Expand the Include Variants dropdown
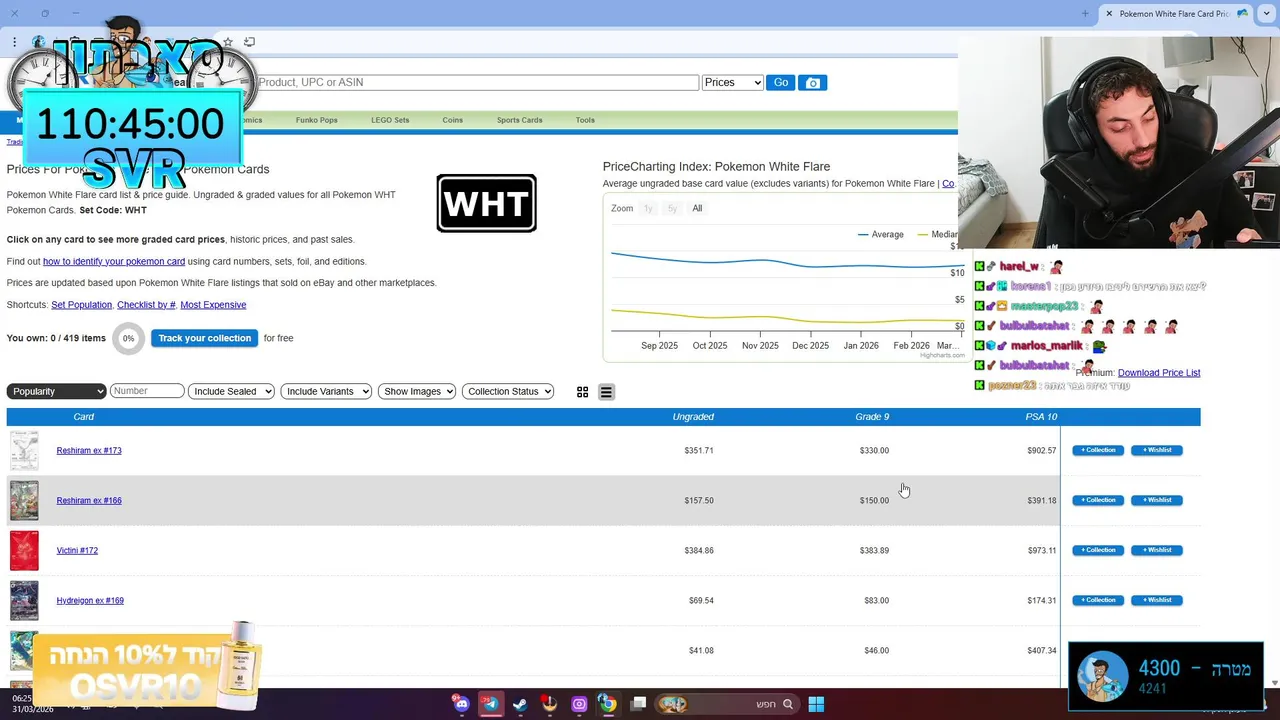Viewport: 1280px width, 720px height. [x=326, y=391]
